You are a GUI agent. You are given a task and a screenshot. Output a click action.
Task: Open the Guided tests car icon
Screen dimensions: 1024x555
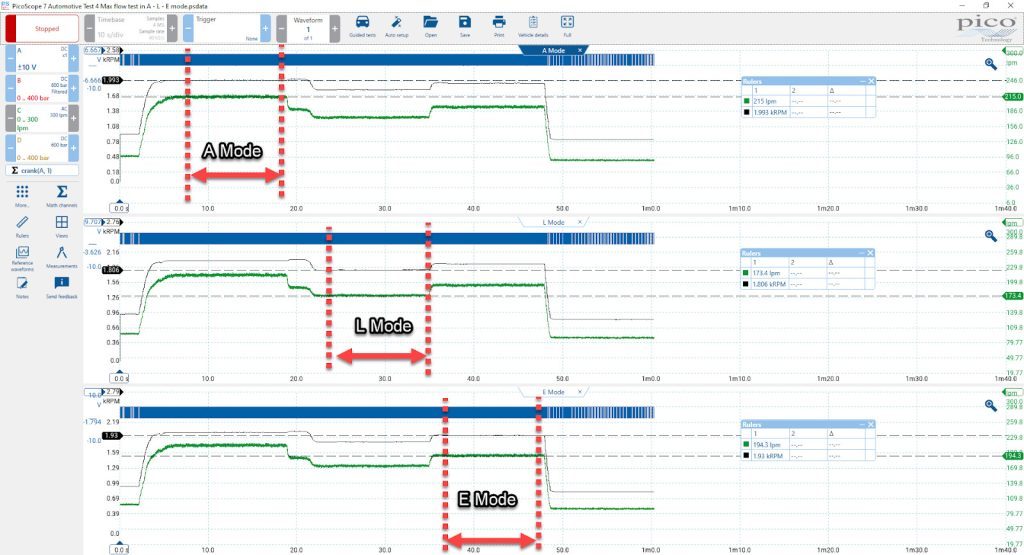362,25
